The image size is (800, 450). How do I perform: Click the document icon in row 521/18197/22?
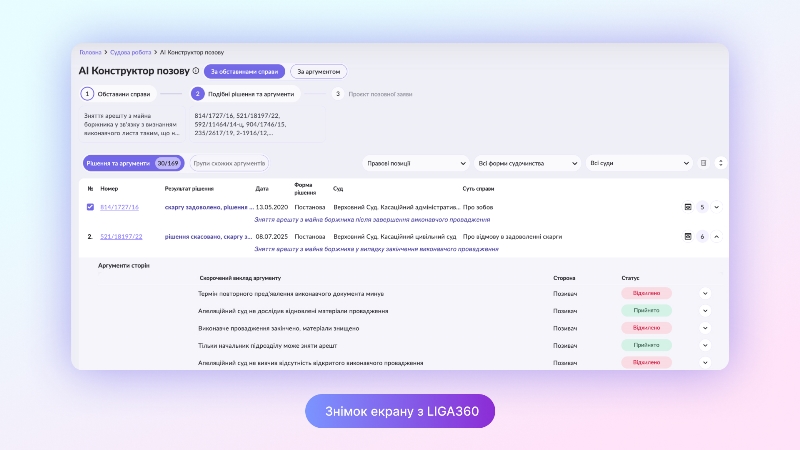[x=687, y=237]
